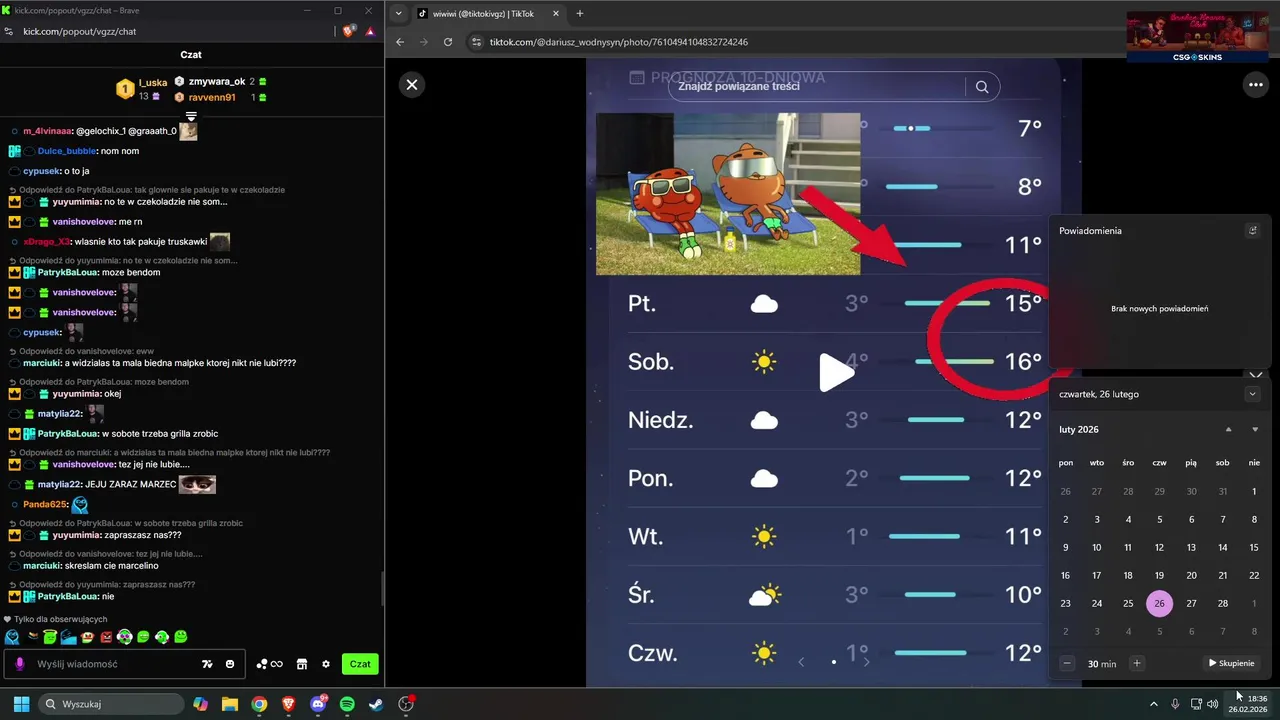Select day 14 in the February calendar
Viewport: 1280px width, 720px height.
coord(1222,547)
